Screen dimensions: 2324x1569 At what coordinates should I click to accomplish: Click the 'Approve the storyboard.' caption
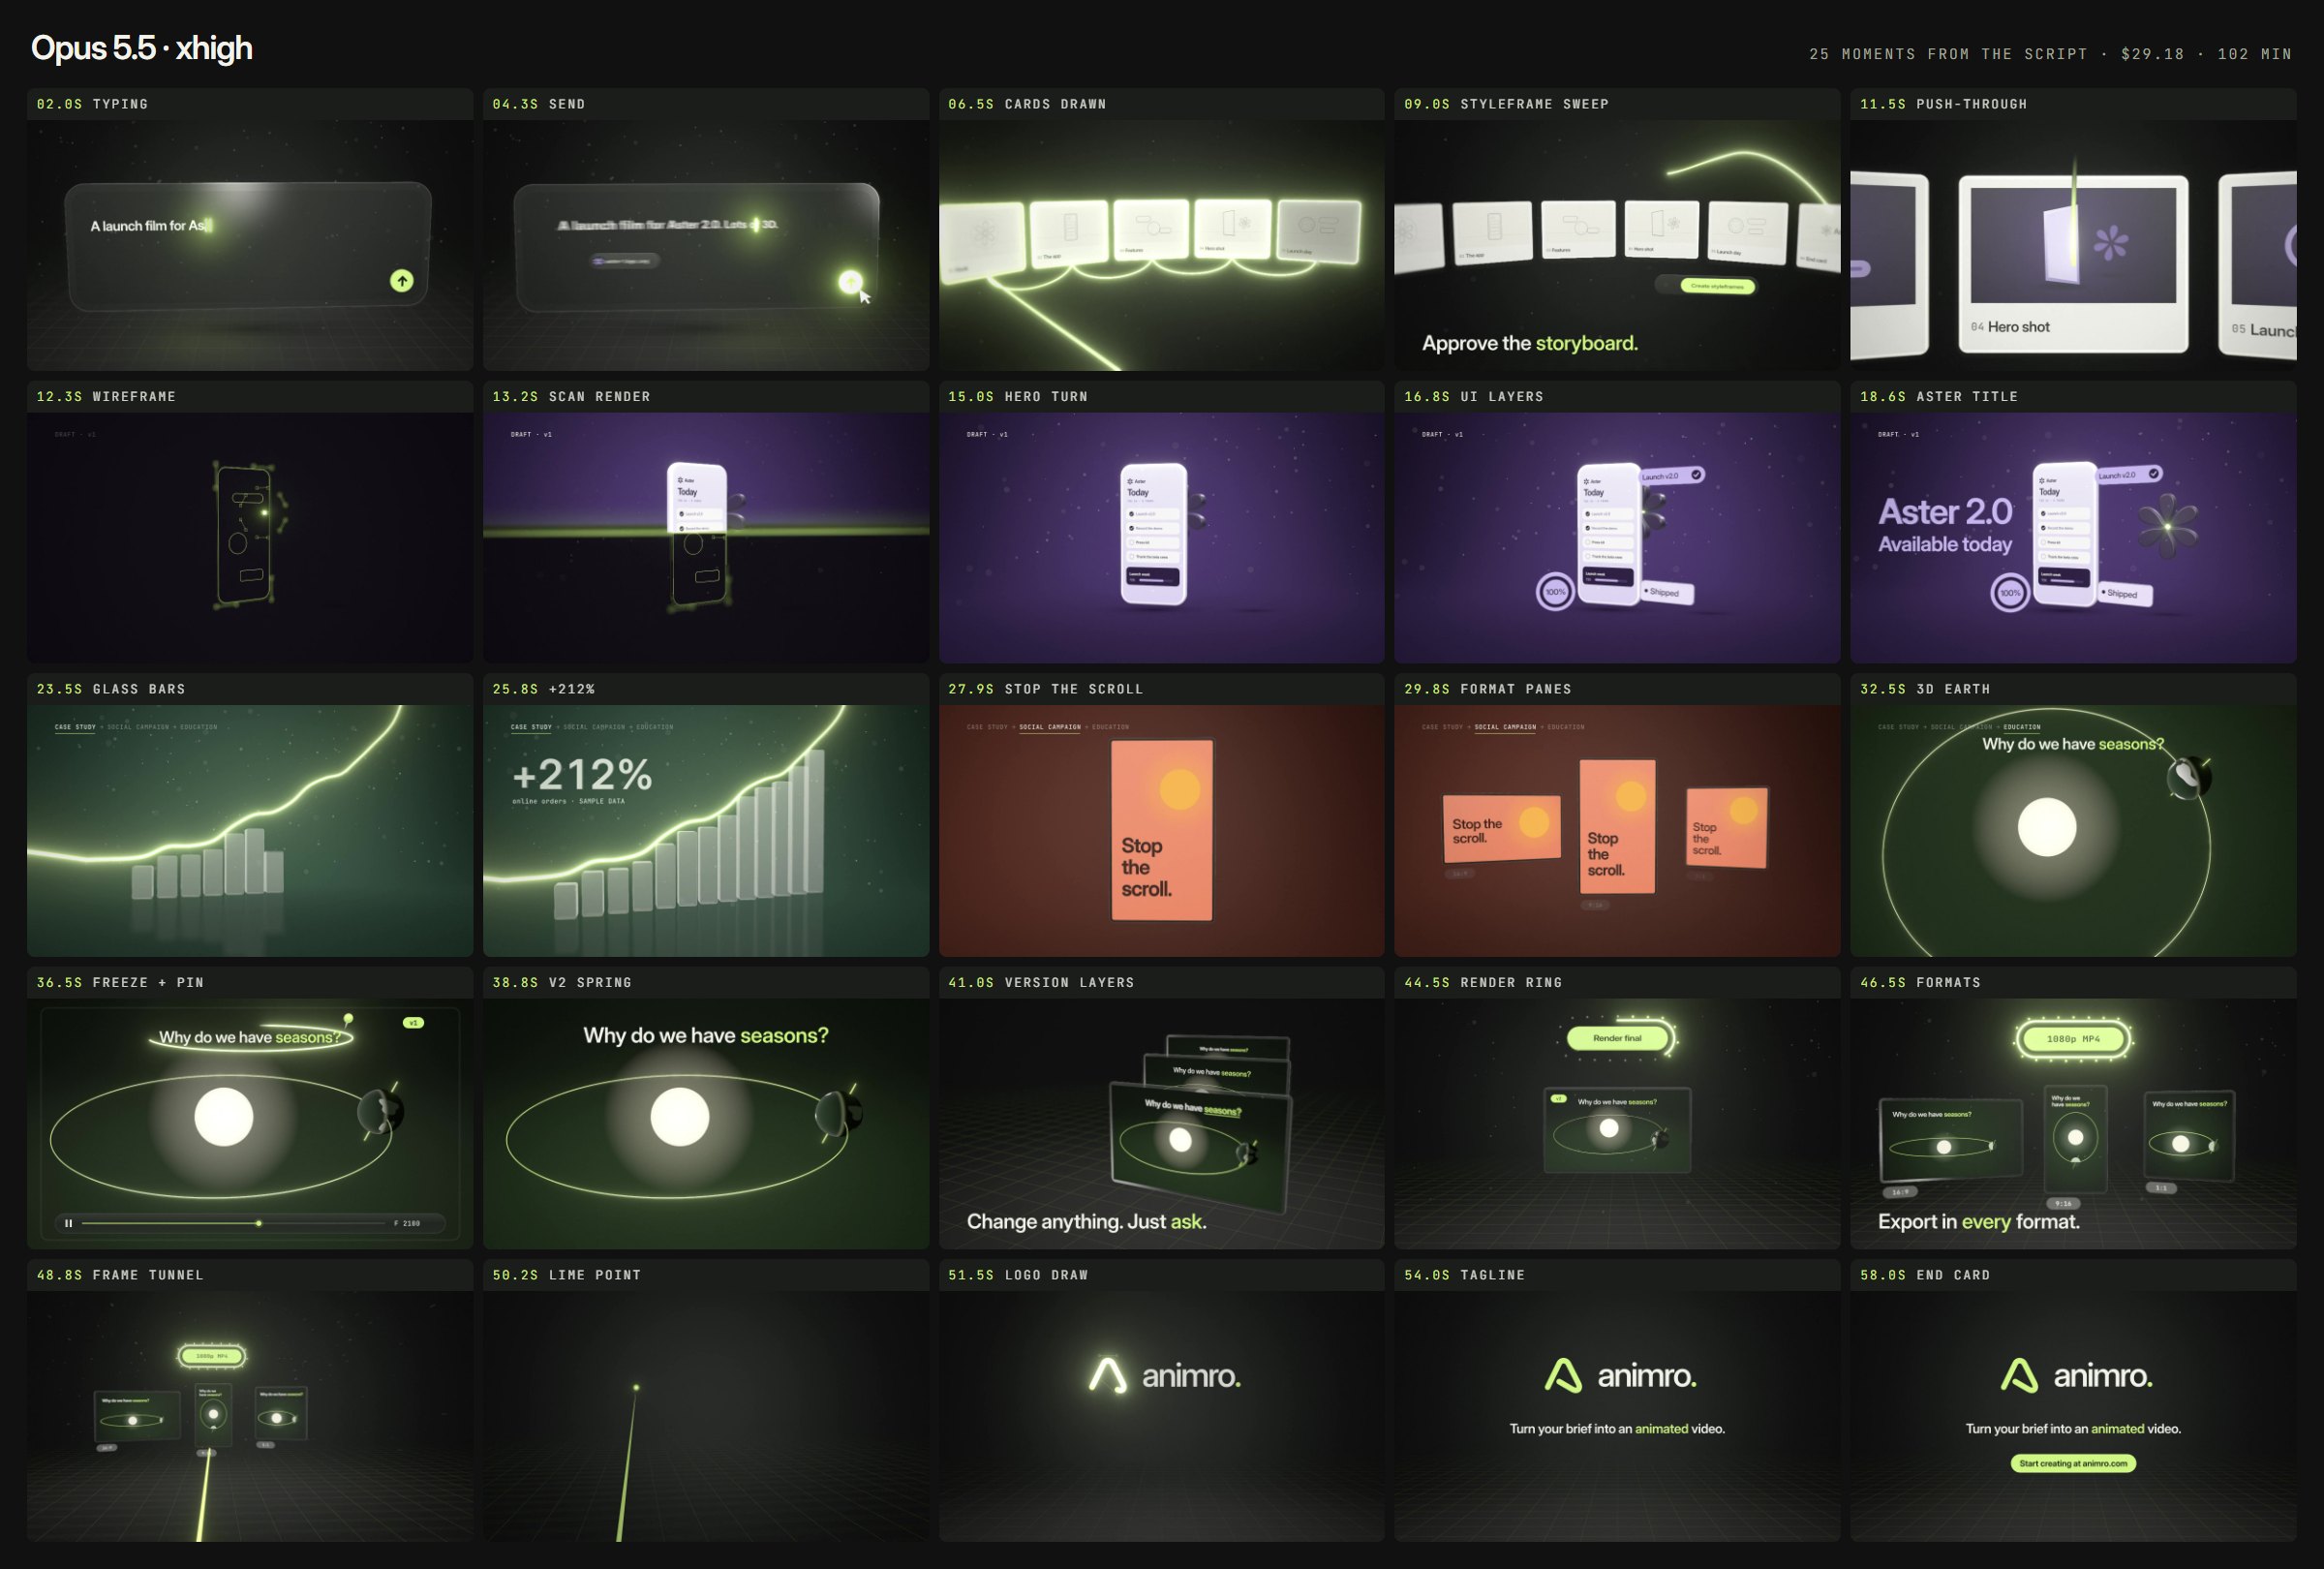tap(1529, 343)
